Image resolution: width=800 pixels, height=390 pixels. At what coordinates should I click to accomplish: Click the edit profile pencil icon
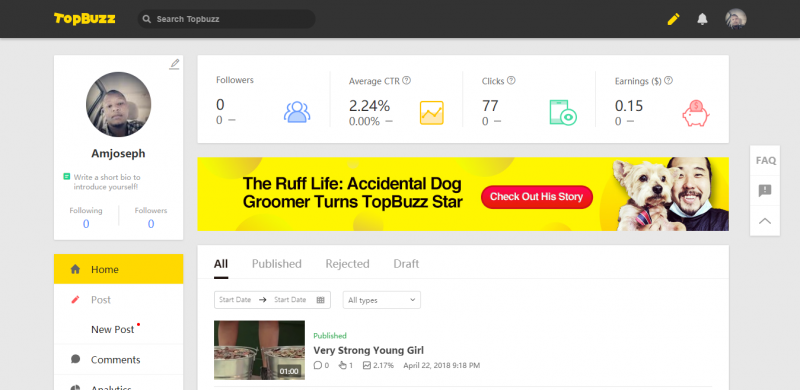pos(174,64)
